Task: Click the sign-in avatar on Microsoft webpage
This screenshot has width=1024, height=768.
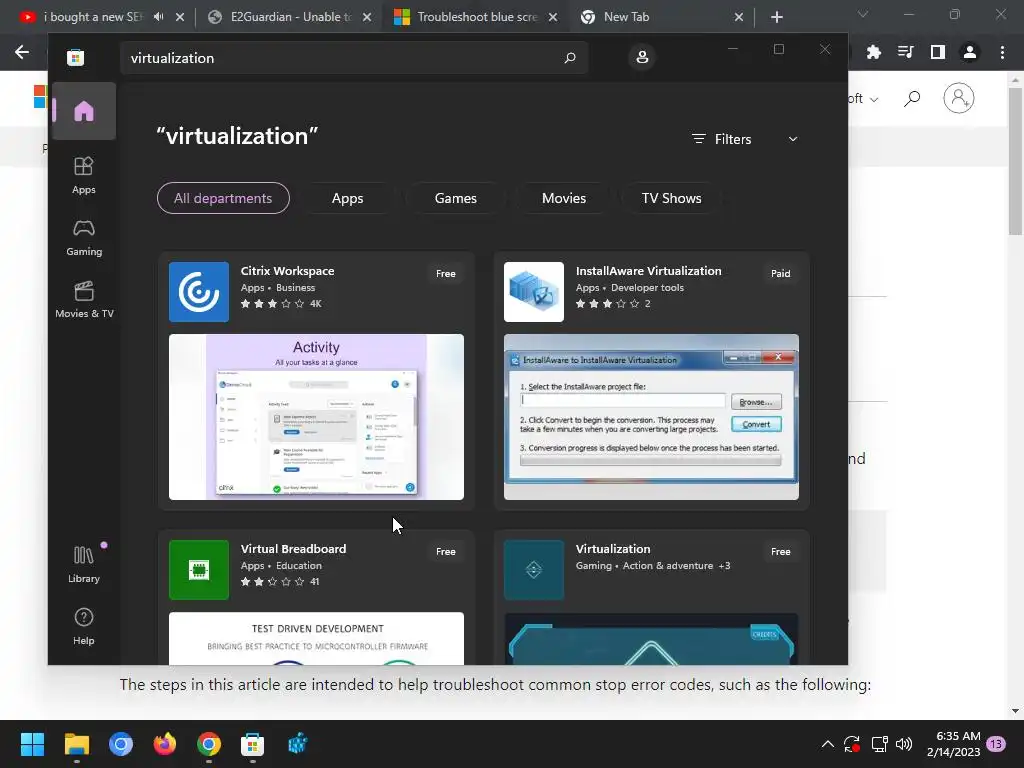Action: pyautogui.click(x=958, y=99)
